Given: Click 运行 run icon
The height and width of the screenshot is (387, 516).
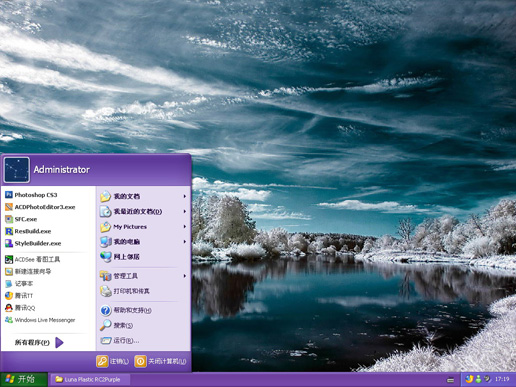Looking at the screenshot, I should (x=105, y=340).
